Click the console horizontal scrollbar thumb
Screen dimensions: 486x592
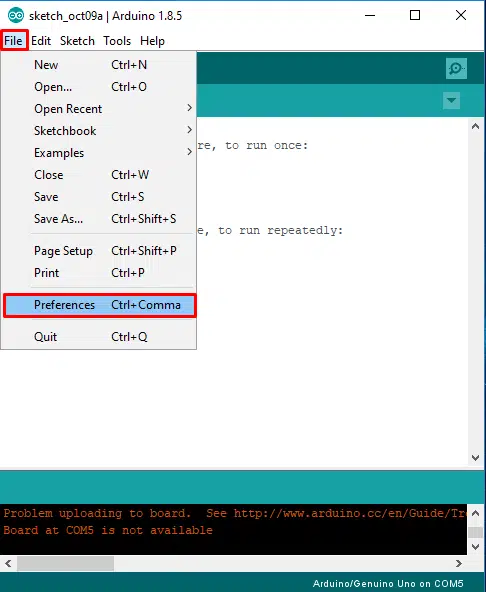pyautogui.click(x=65, y=564)
